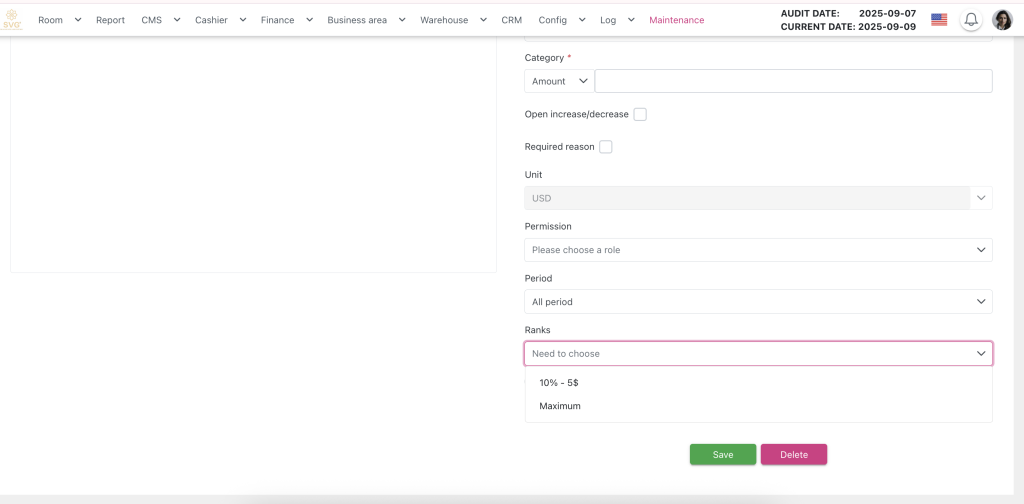The width and height of the screenshot is (1024, 504).
Task: Enable the Open increase/decrease checkbox
Action: click(x=640, y=114)
